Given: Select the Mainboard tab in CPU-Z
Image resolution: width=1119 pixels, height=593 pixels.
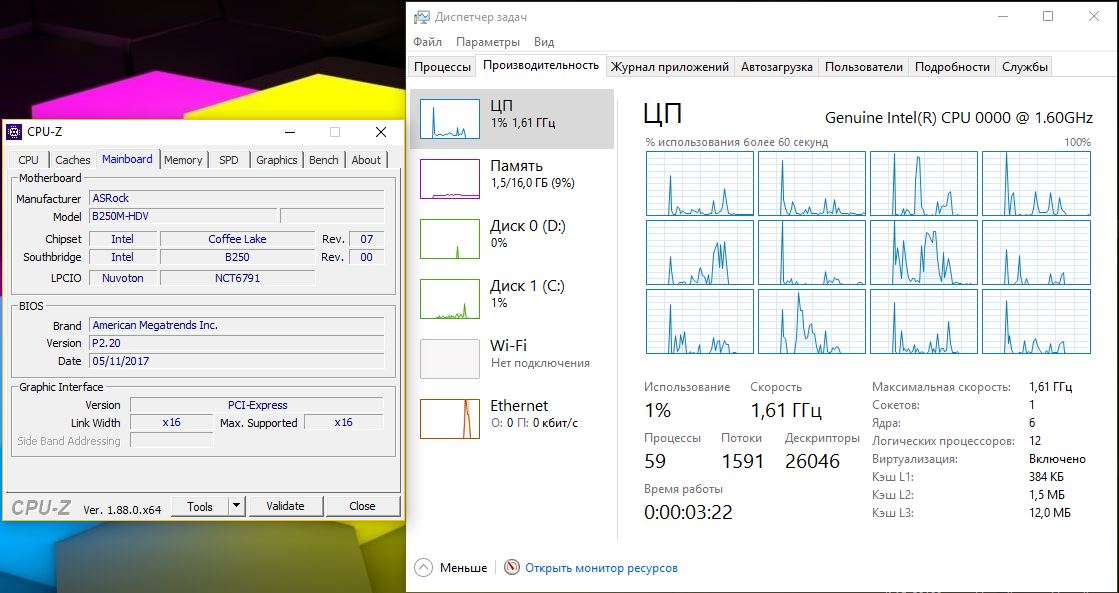Looking at the screenshot, I should coord(127,158).
